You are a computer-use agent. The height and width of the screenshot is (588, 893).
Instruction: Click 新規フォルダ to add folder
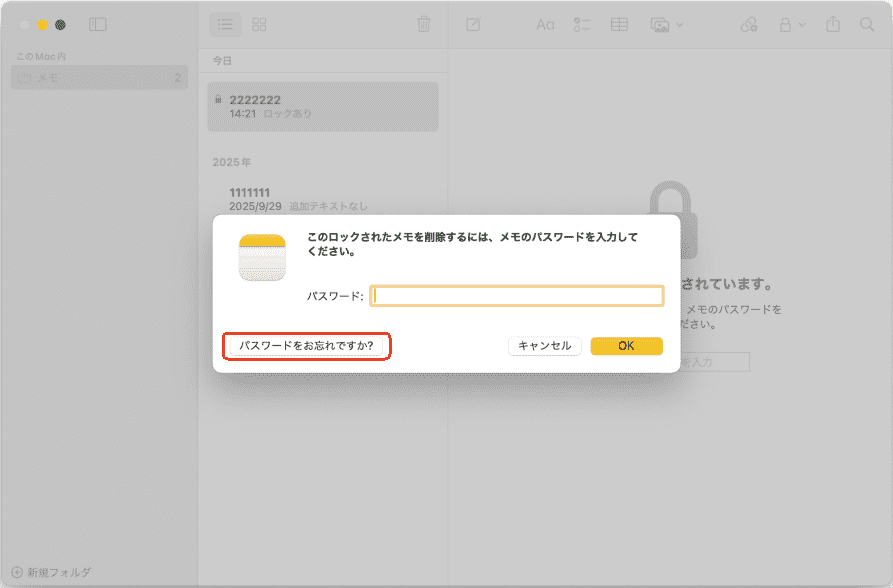(x=51, y=572)
